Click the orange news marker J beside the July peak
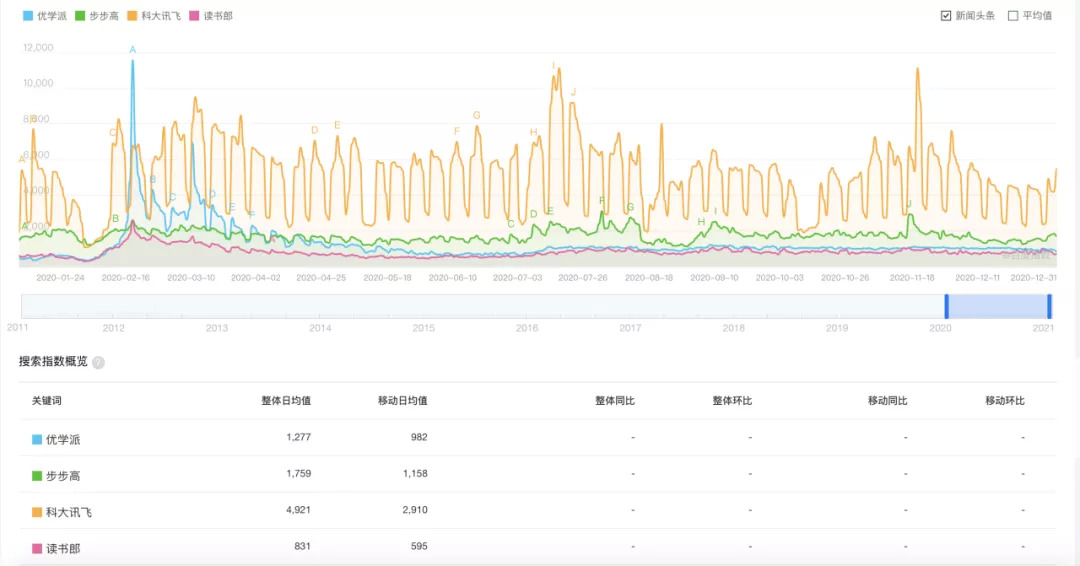Image resolution: width=1080 pixels, height=566 pixels. 573,92
